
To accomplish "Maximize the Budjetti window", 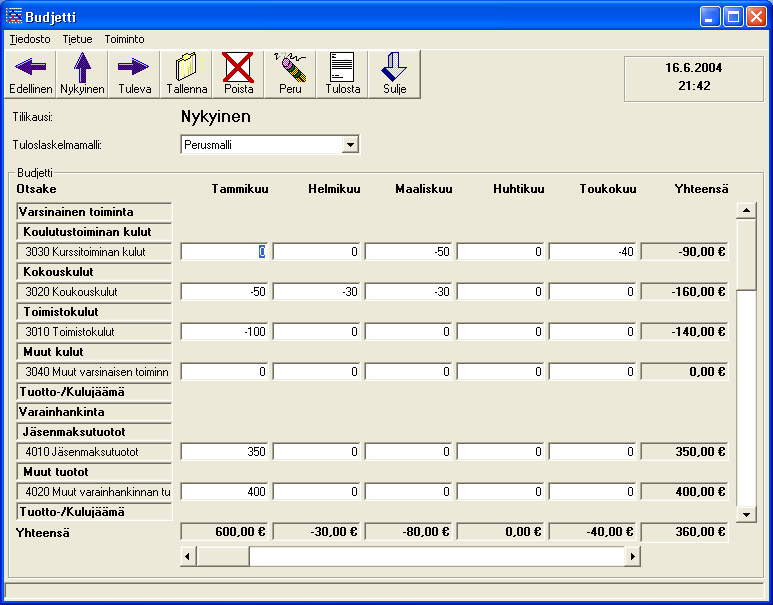I will coord(733,17).
